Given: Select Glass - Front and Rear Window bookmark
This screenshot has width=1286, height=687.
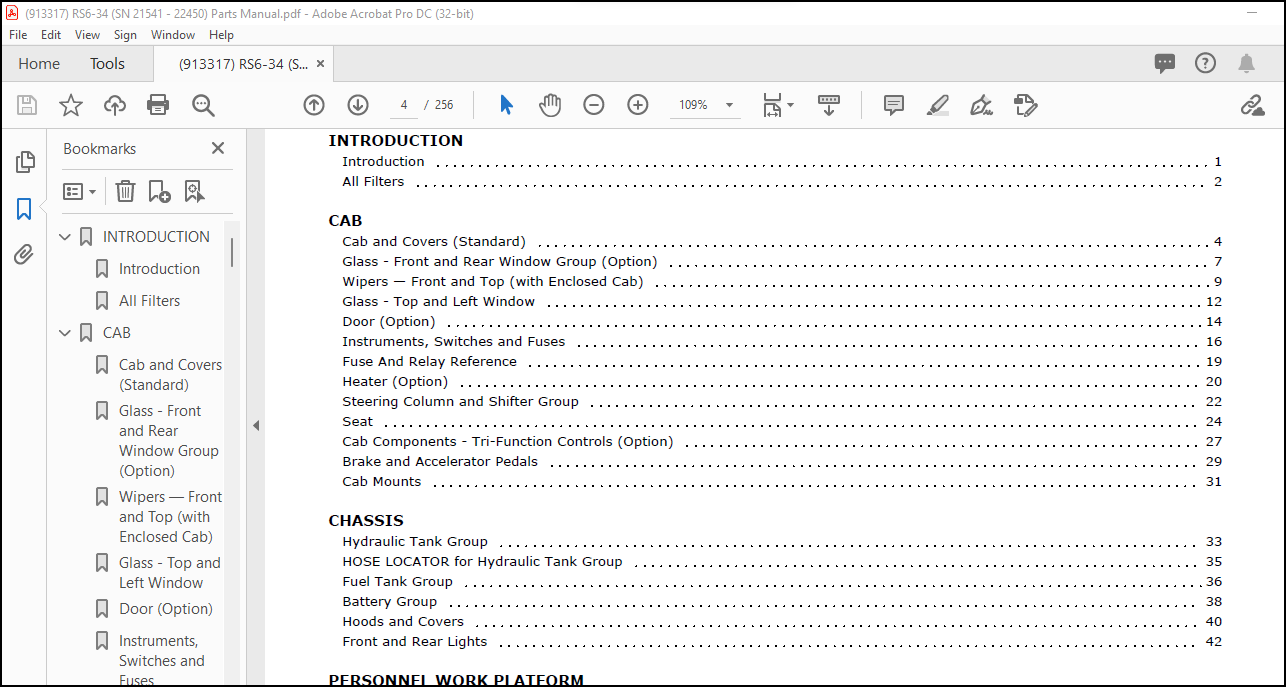Looking at the screenshot, I should pos(168,441).
